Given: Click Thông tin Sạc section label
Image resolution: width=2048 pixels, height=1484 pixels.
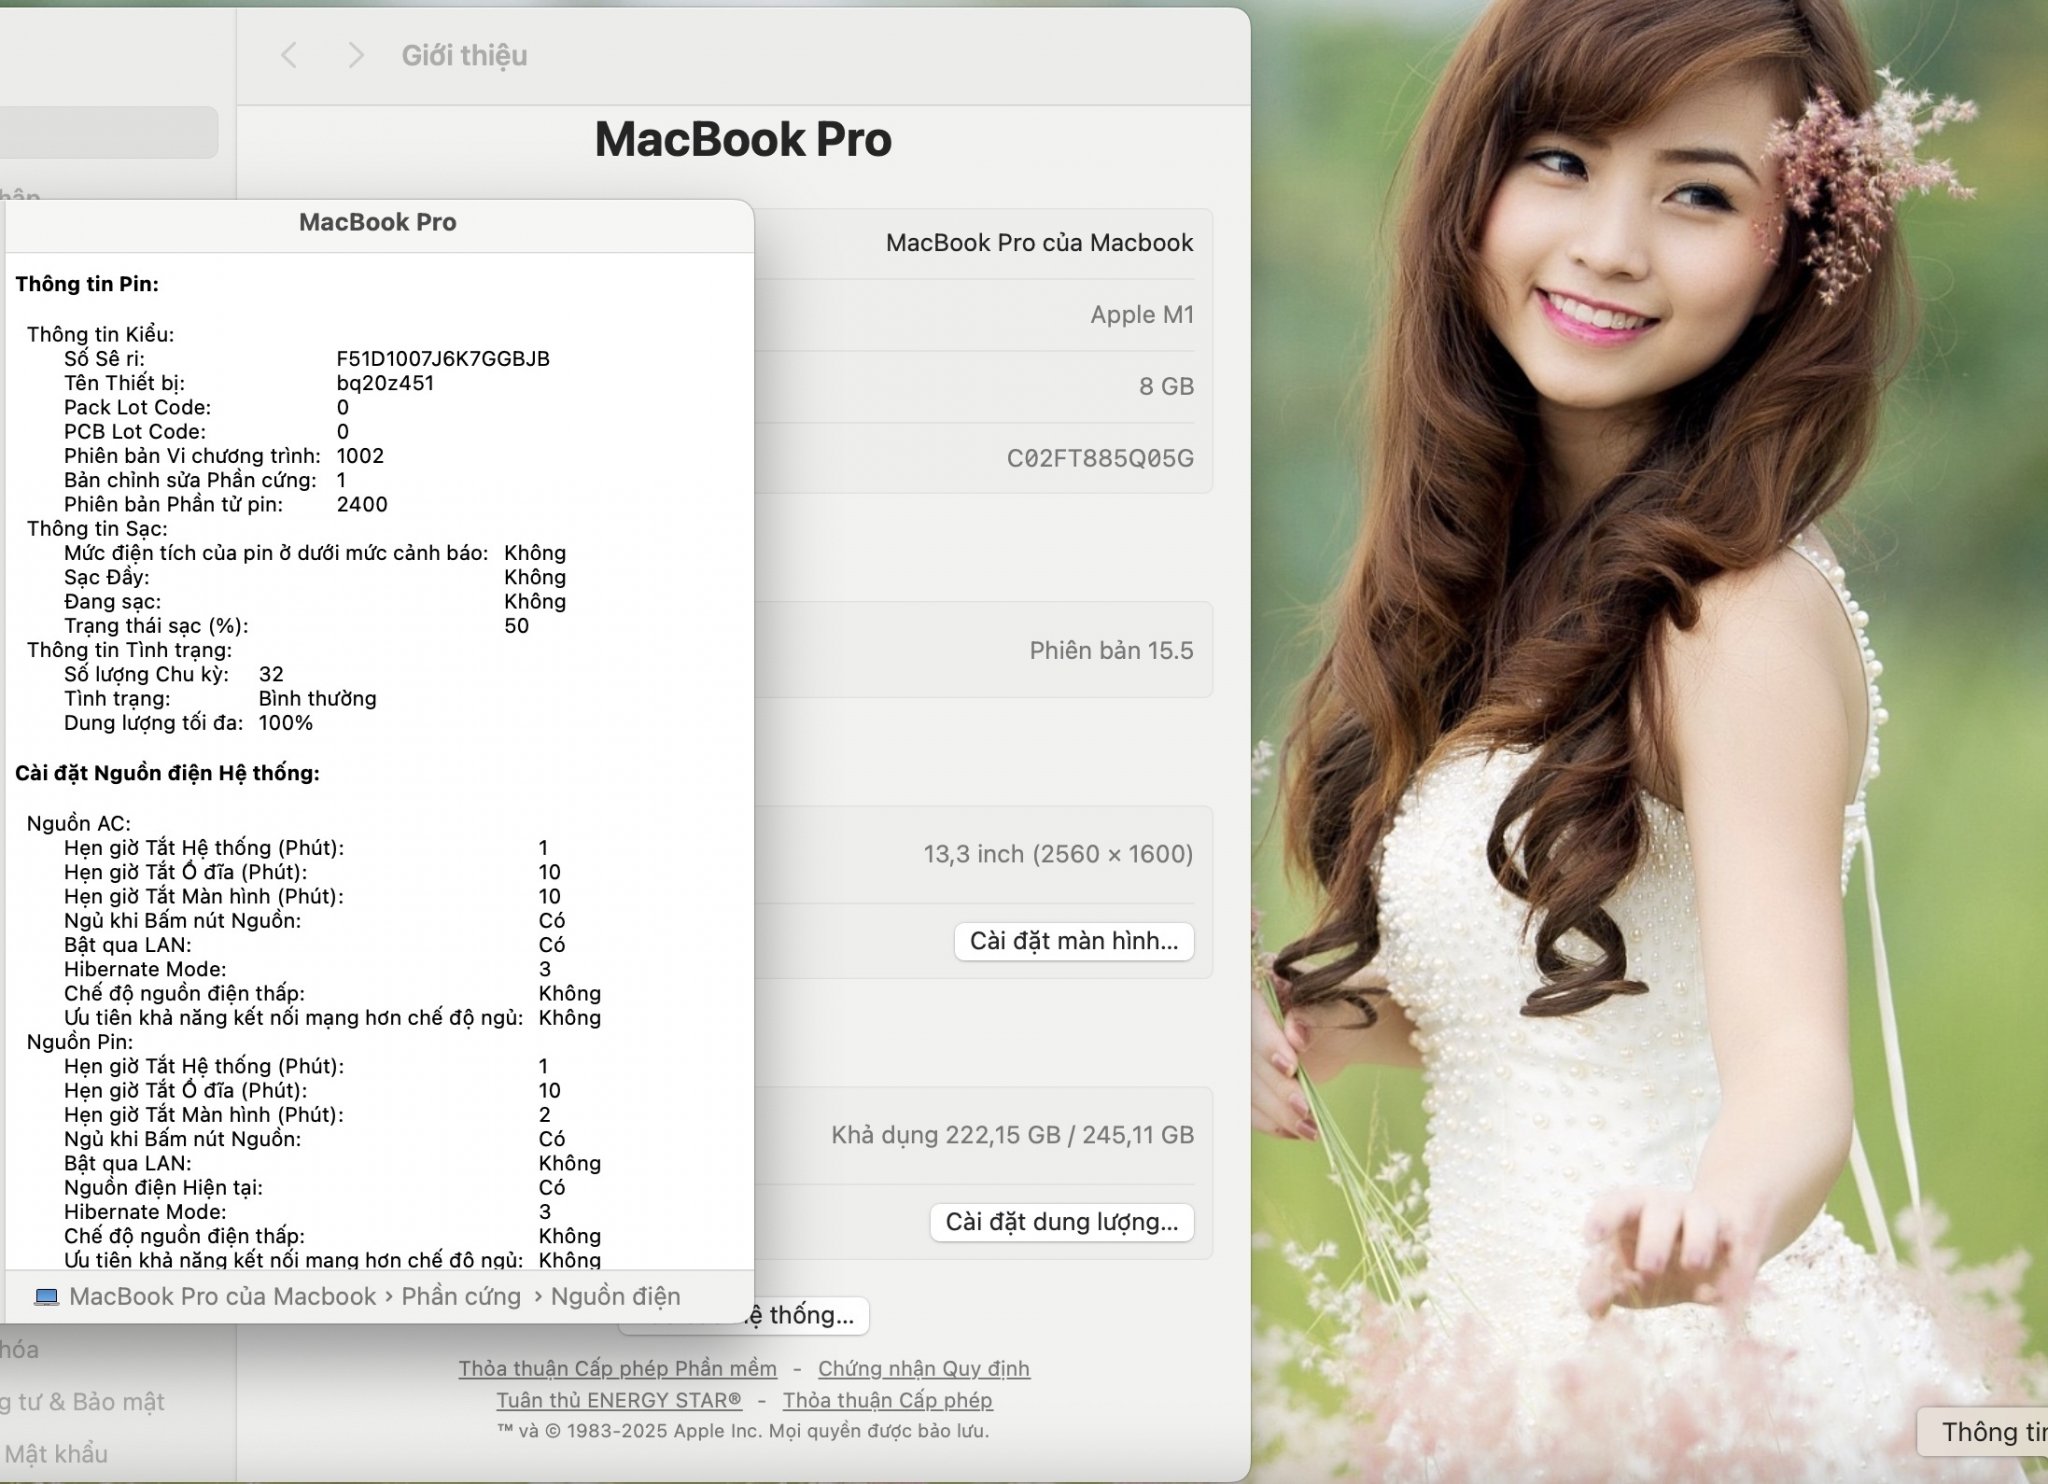Looking at the screenshot, I should tap(97, 529).
